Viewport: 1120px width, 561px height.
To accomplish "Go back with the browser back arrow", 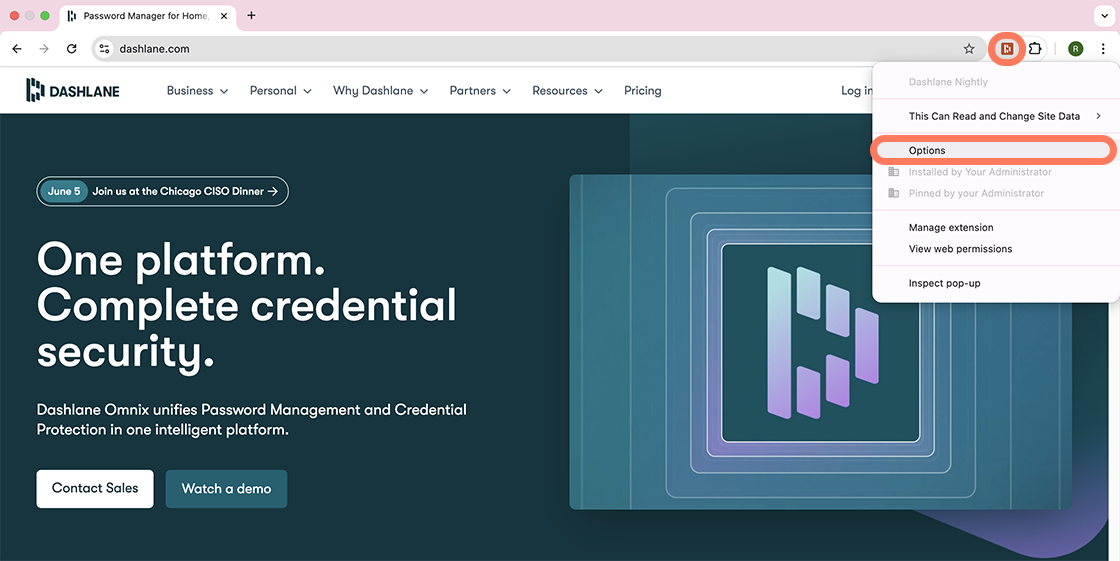I will pos(17,49).
